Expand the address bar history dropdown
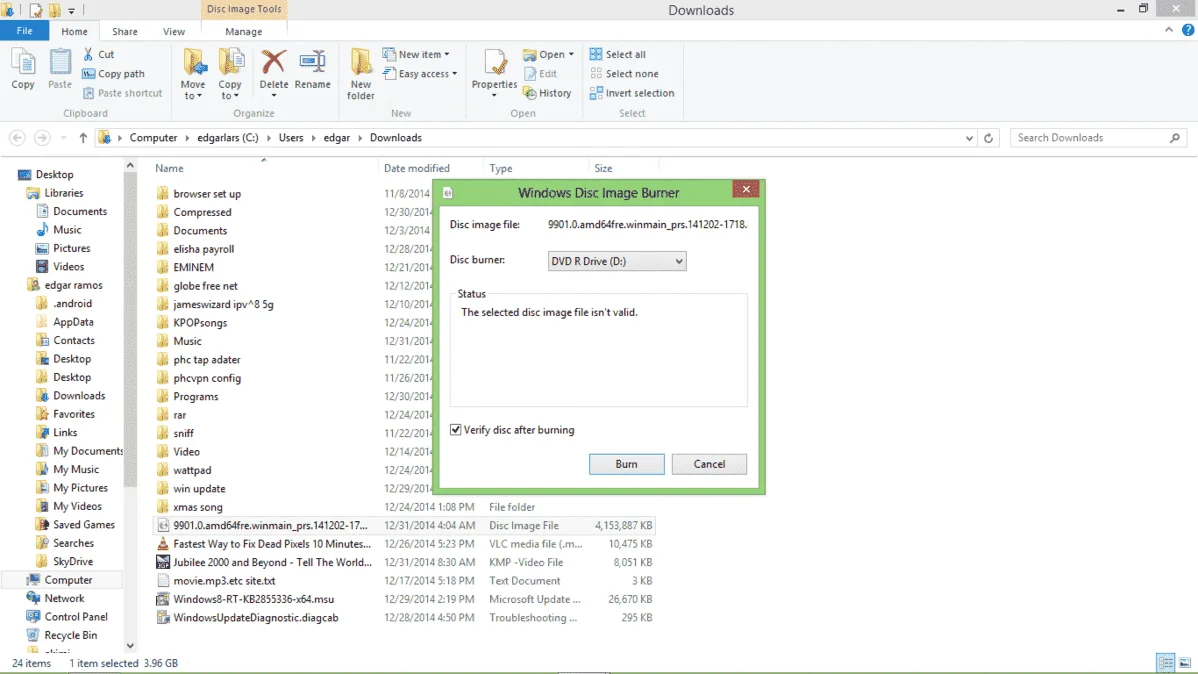This screenshot has width=1198, height=674. [x=969, y=138]
